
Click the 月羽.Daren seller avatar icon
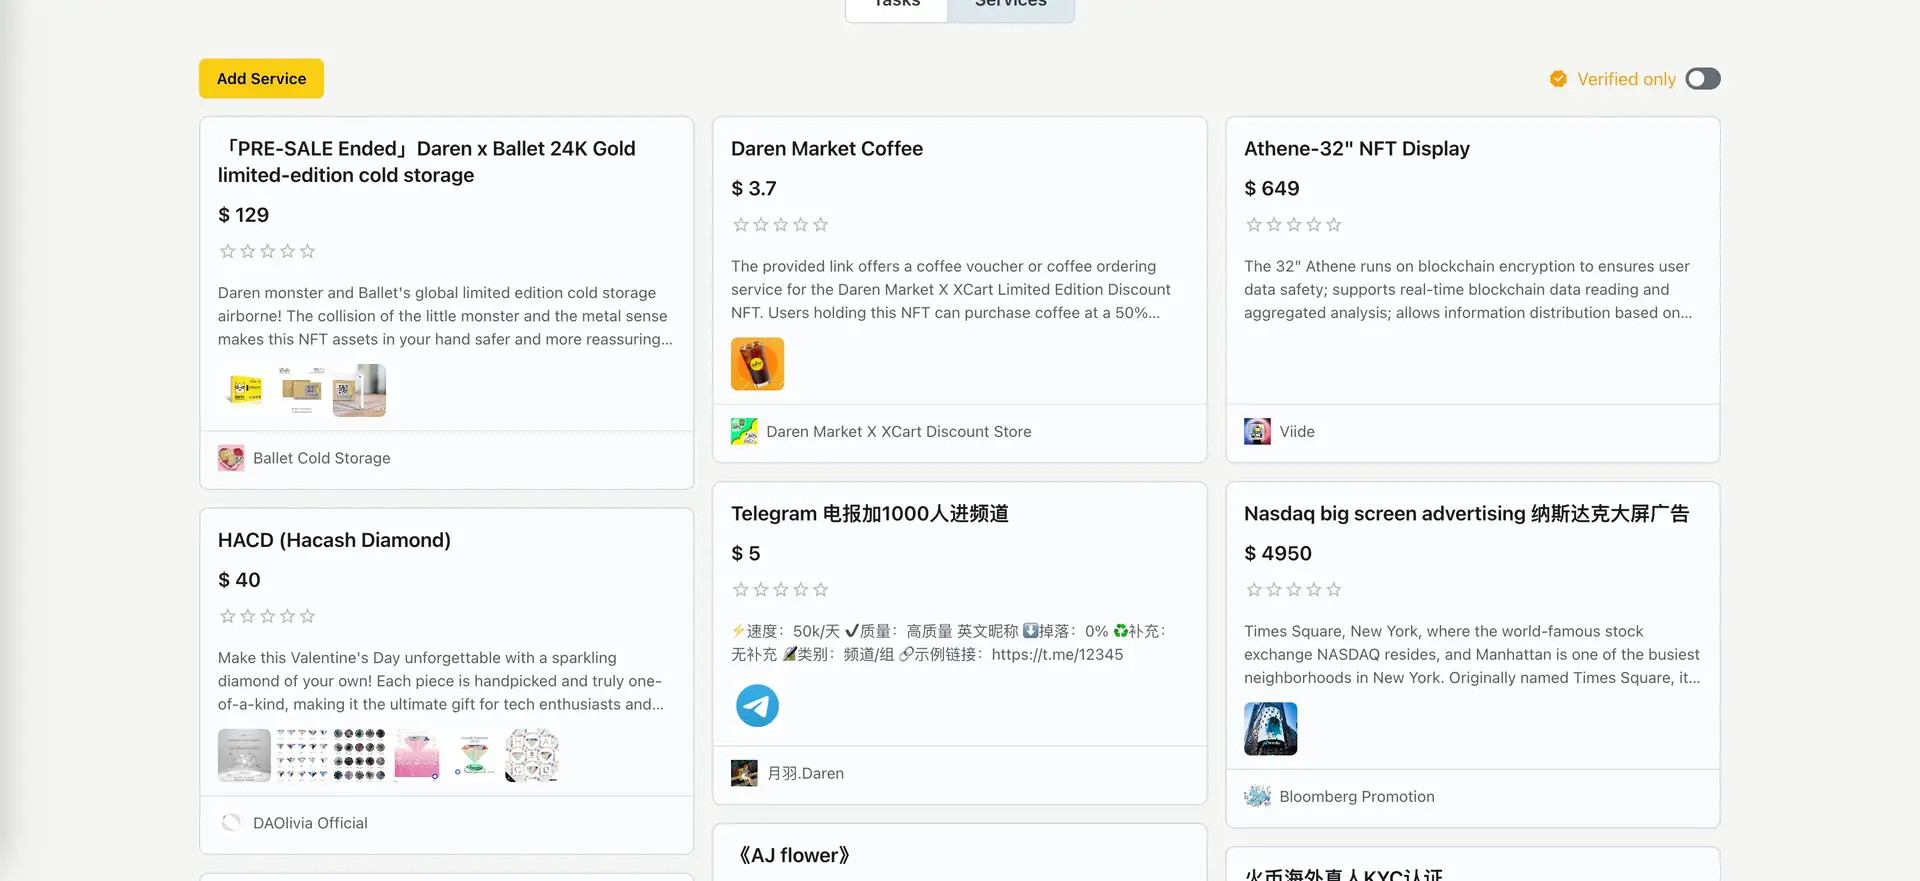tap(744, 774)
